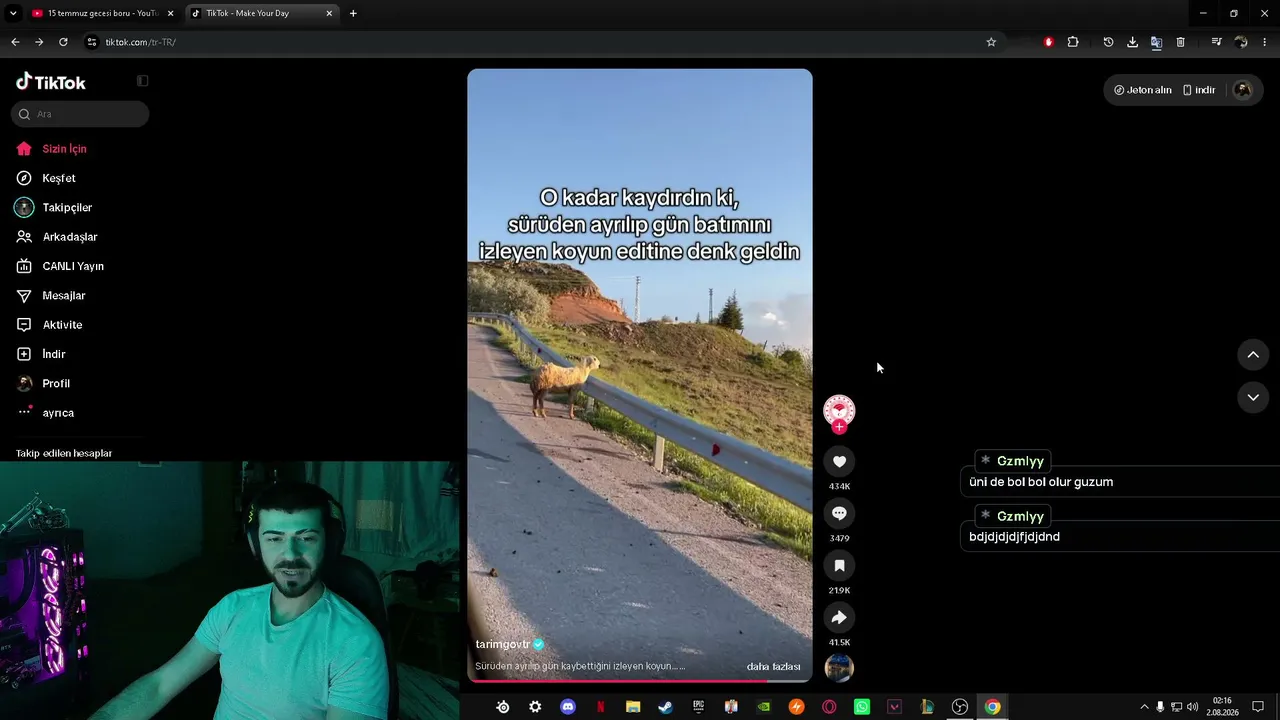The image size is (1280, 720).
Task: Open the tarimgovtr username link
Action: [x=503, y=645]
